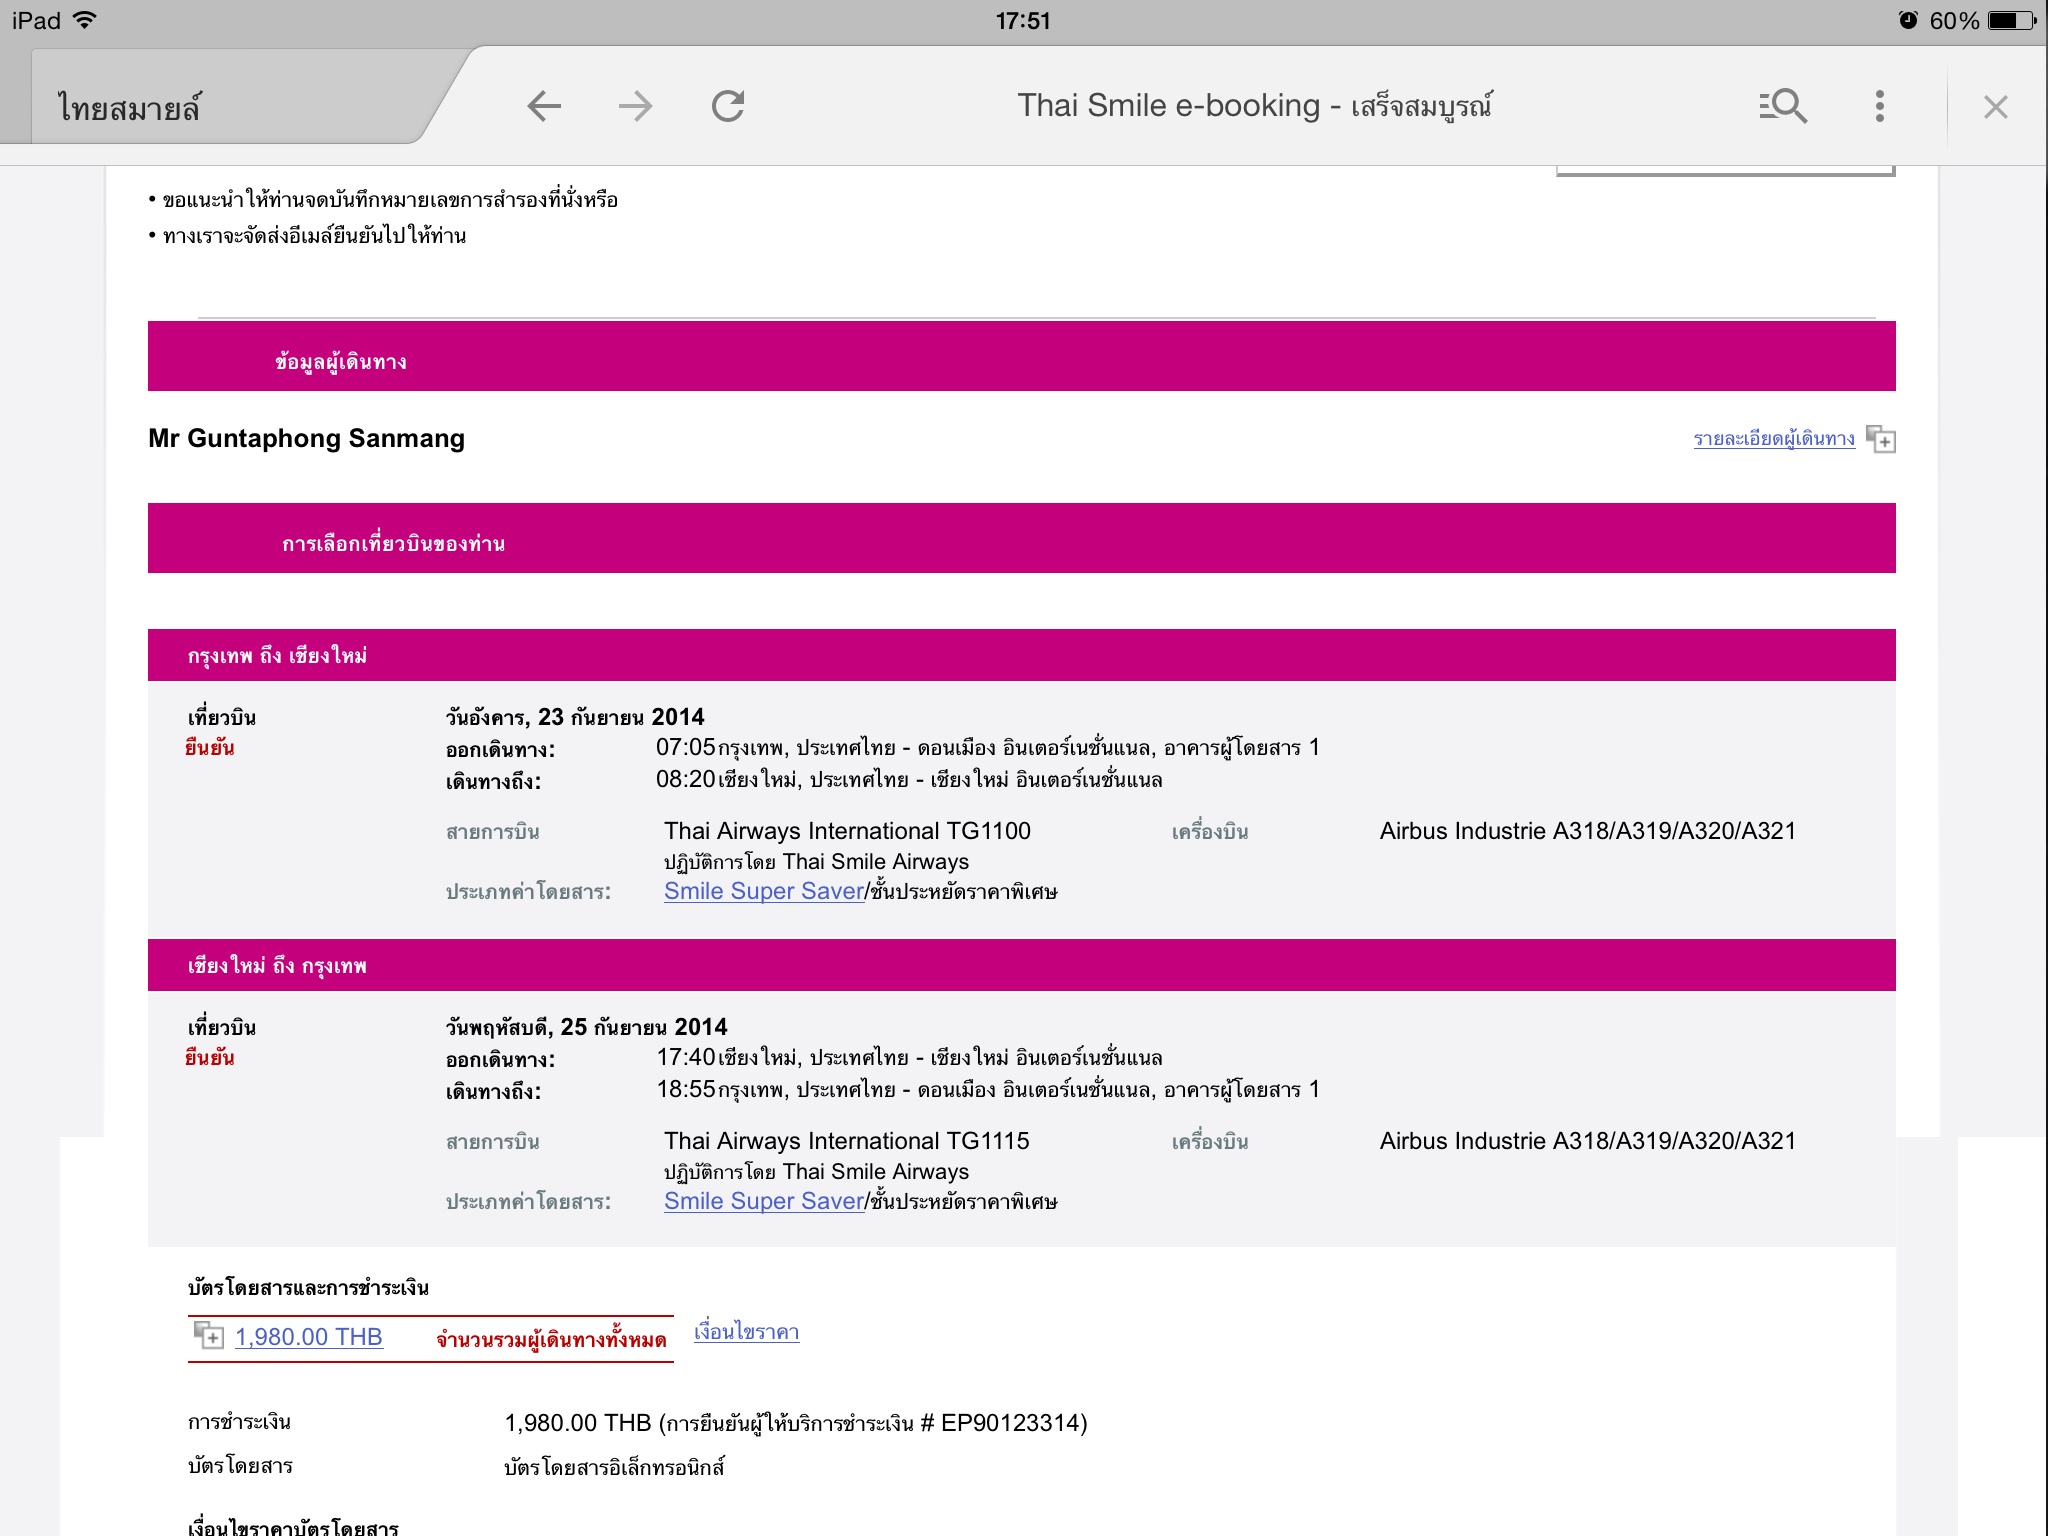Click the page title Thai Smile e-booking

tap(1254, 105)
